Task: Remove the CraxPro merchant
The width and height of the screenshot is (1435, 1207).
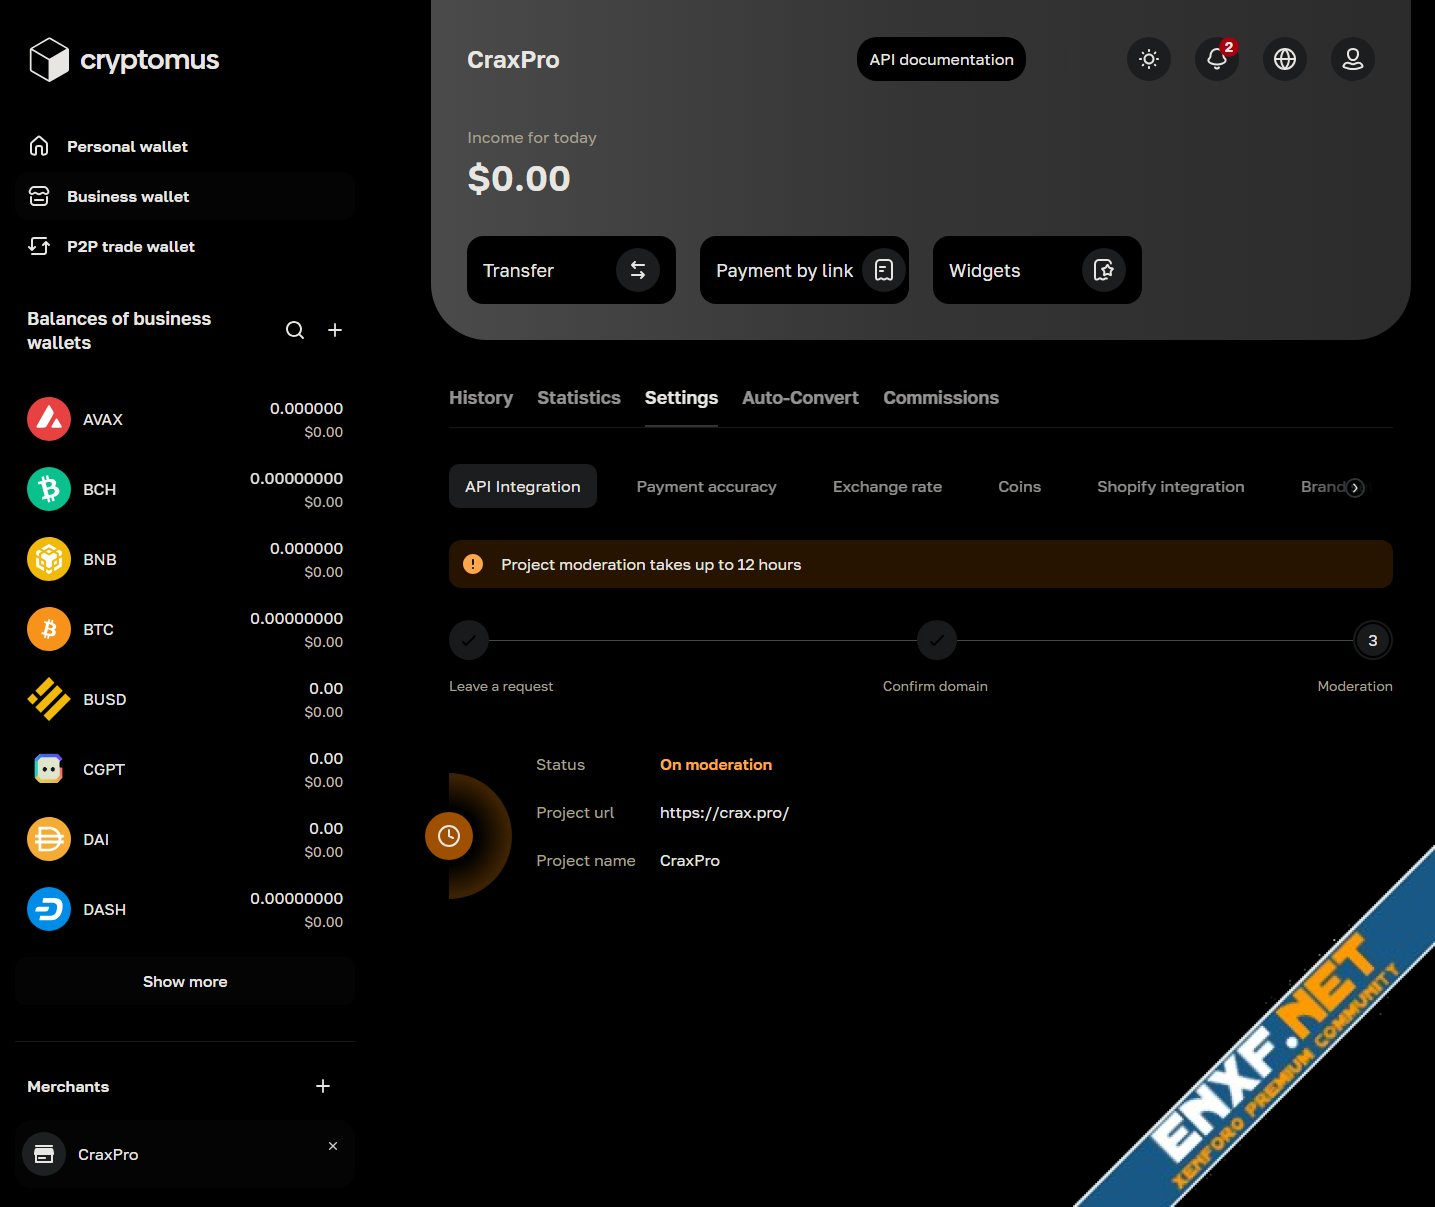Action: tap(333, 1146)
